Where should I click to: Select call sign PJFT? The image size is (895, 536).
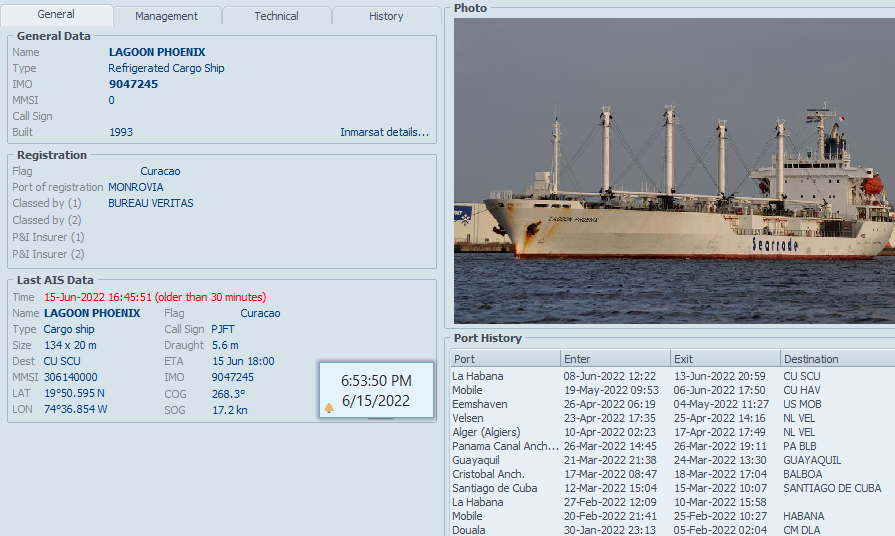[223, 329]
